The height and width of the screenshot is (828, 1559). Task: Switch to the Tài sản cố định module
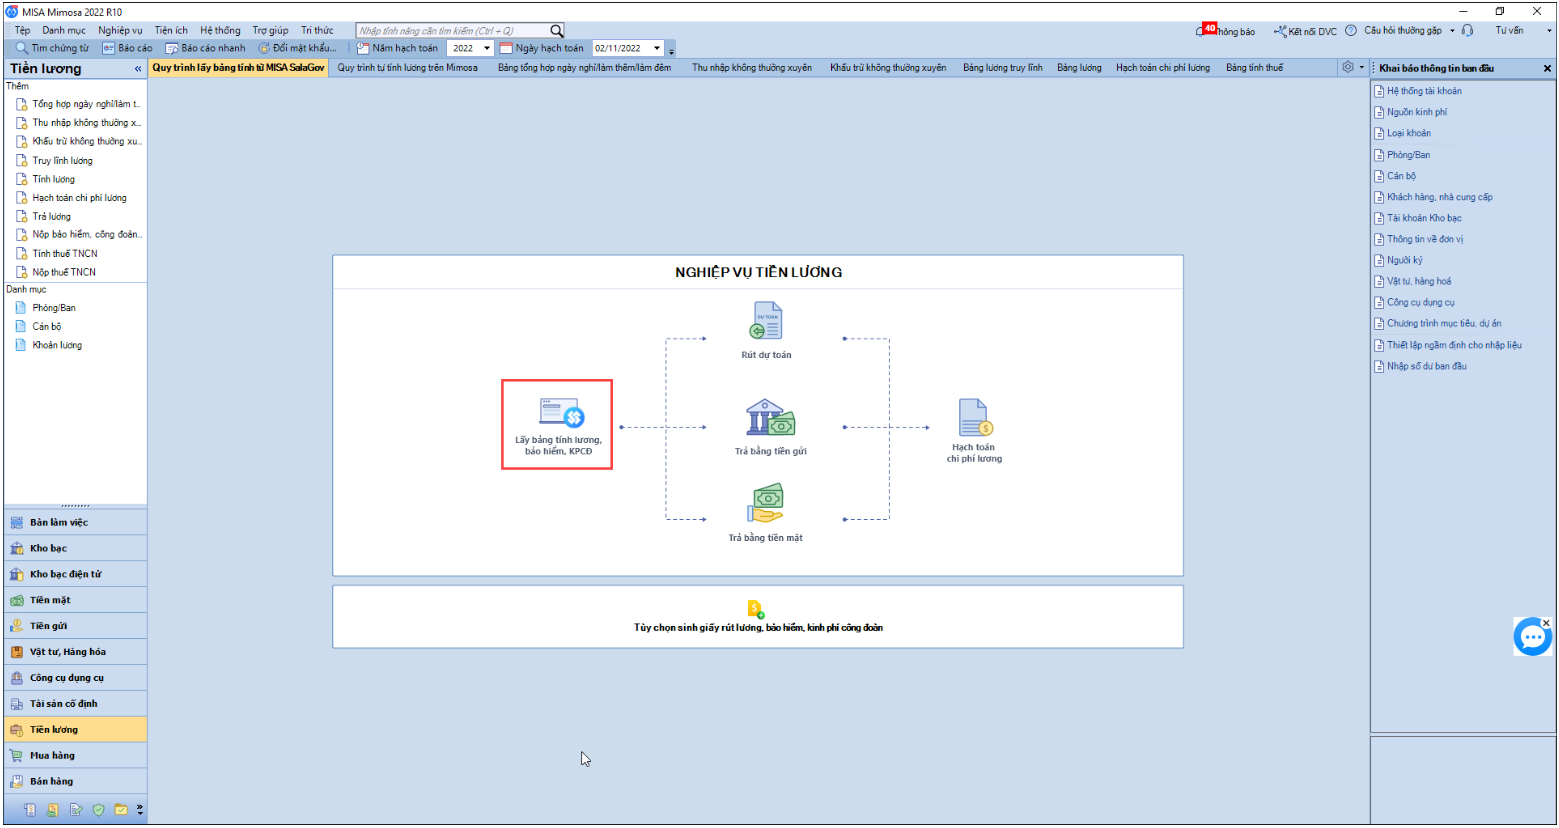[75, 704]
